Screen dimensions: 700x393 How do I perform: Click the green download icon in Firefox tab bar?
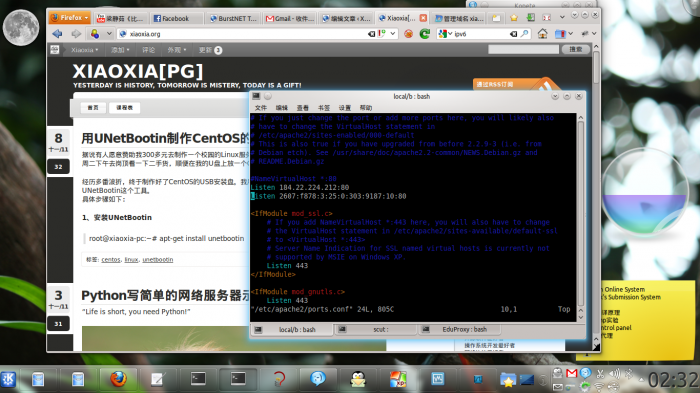(x=530, y=18)
